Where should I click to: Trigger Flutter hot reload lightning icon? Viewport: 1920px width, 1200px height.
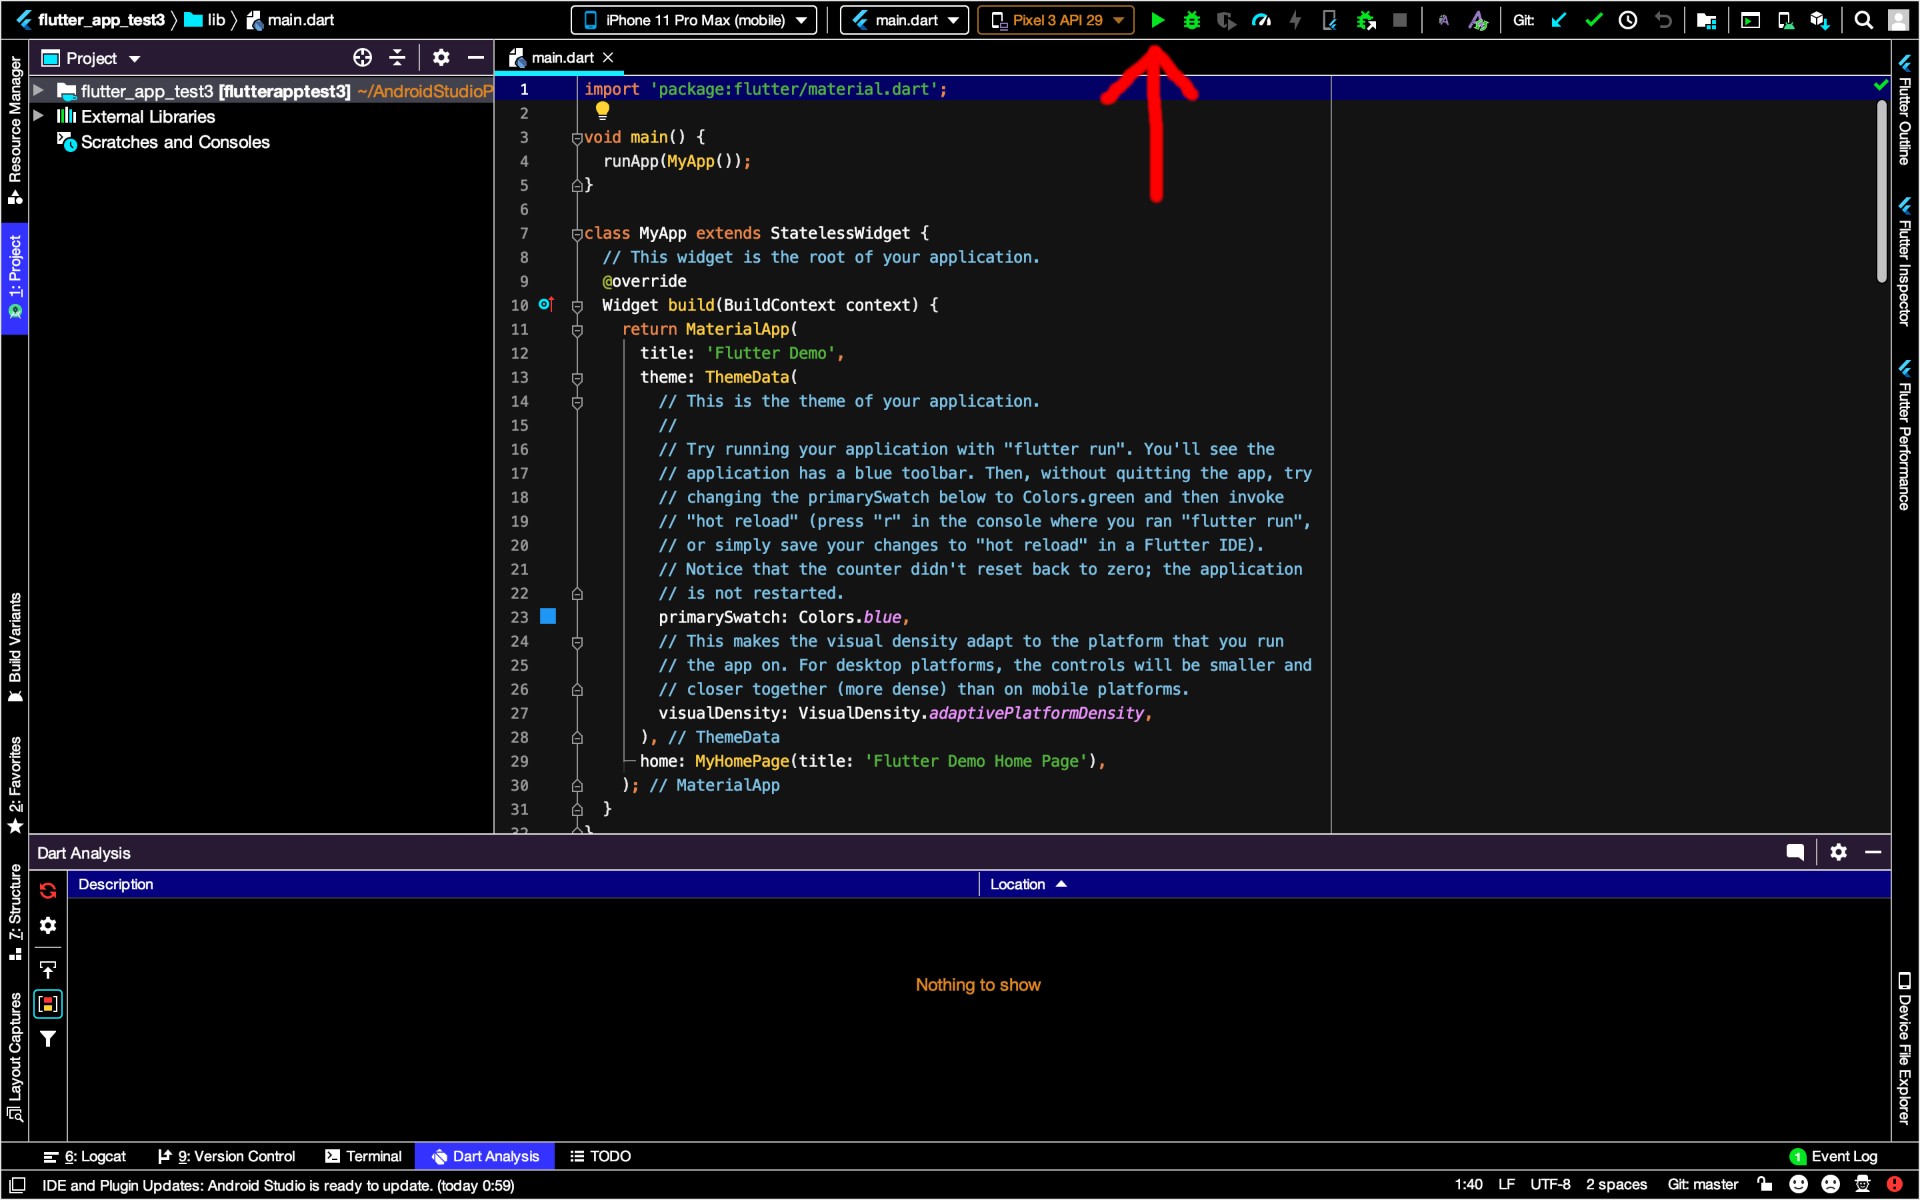(1295, 19)
